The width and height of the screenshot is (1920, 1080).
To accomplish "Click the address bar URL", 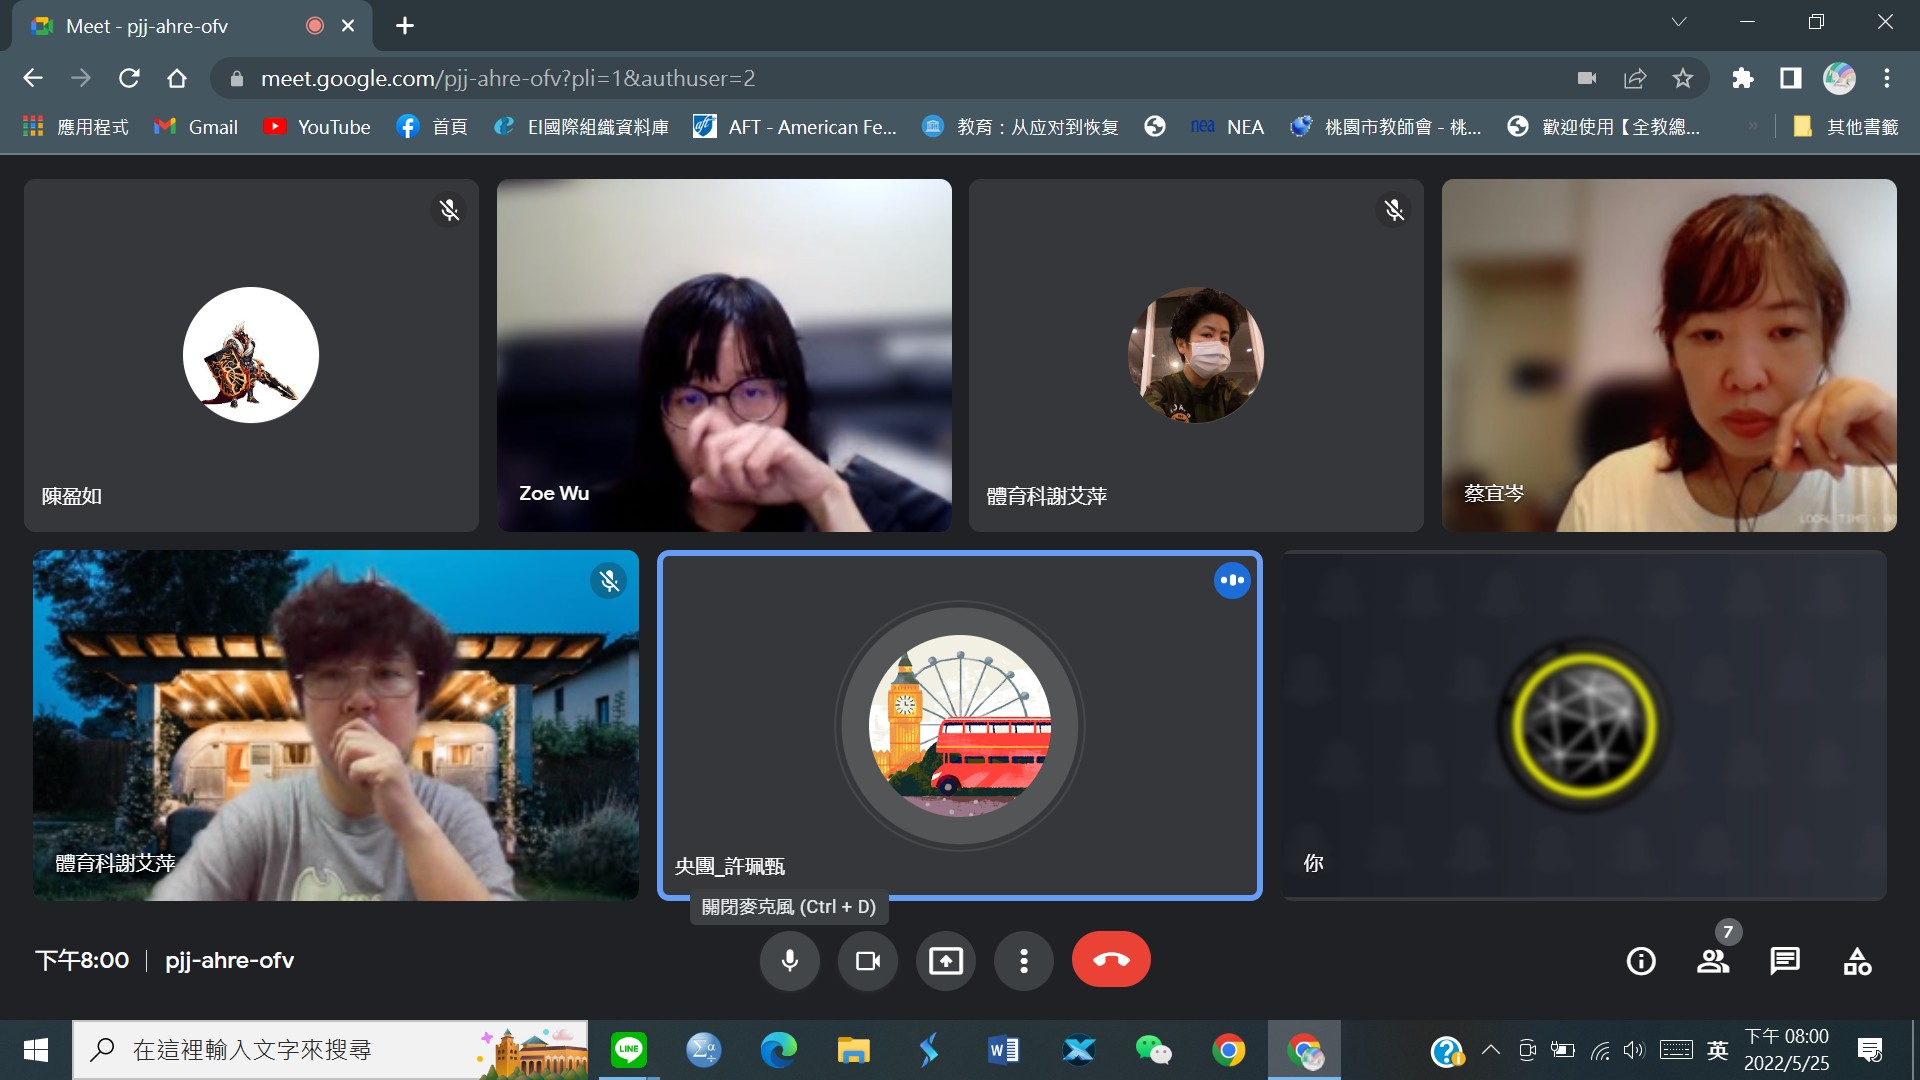I will [508, 78].
